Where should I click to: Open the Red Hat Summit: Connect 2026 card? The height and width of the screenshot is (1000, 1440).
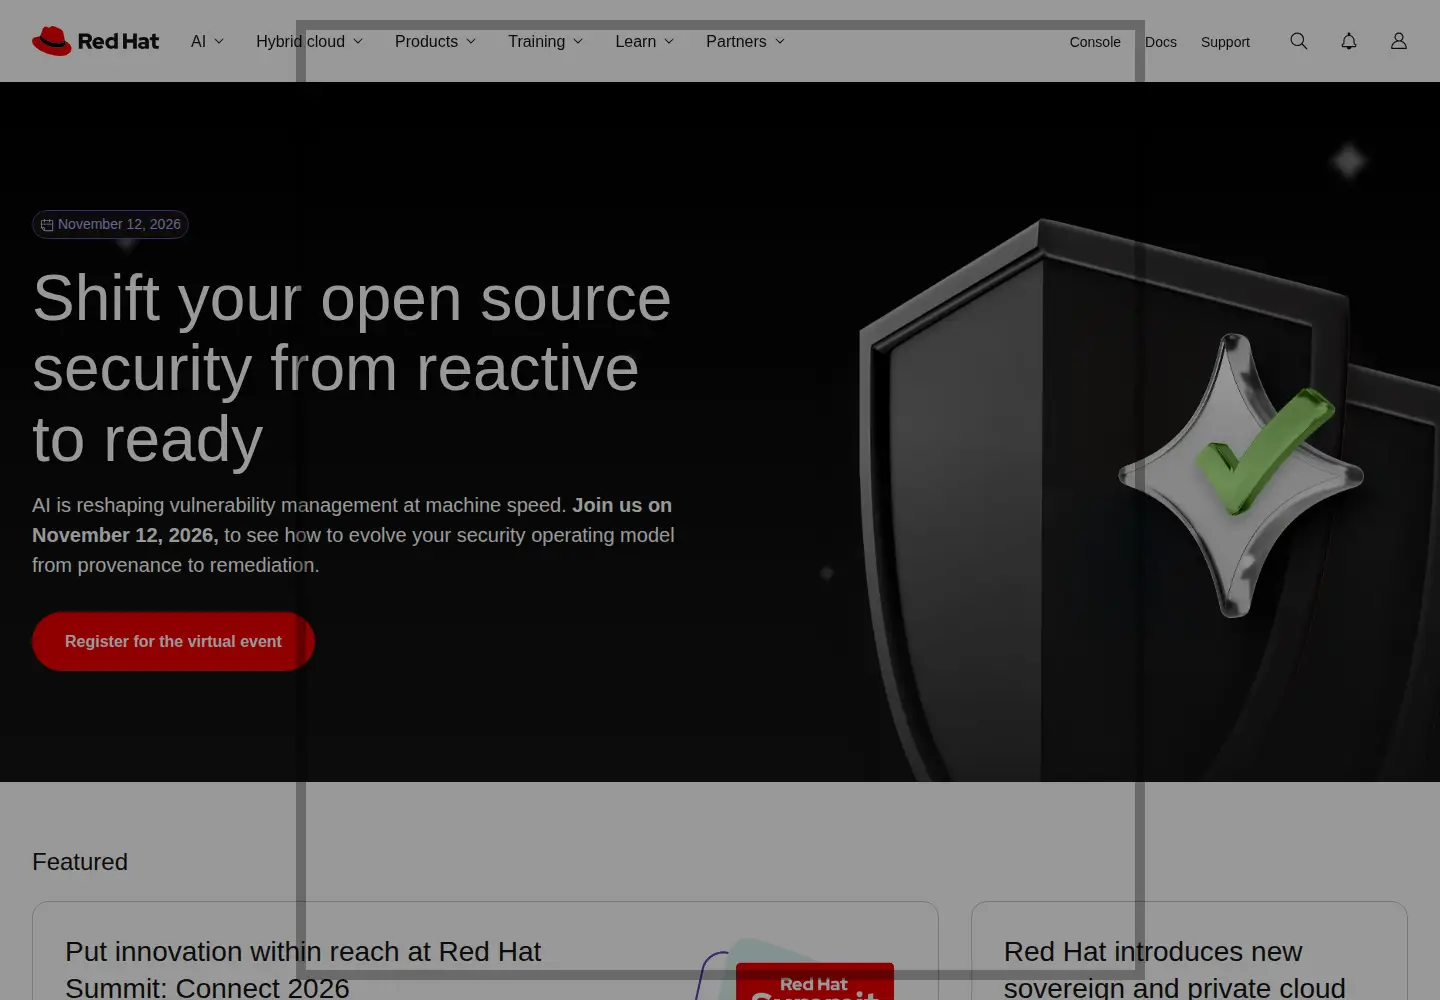[x=485, y=951]
